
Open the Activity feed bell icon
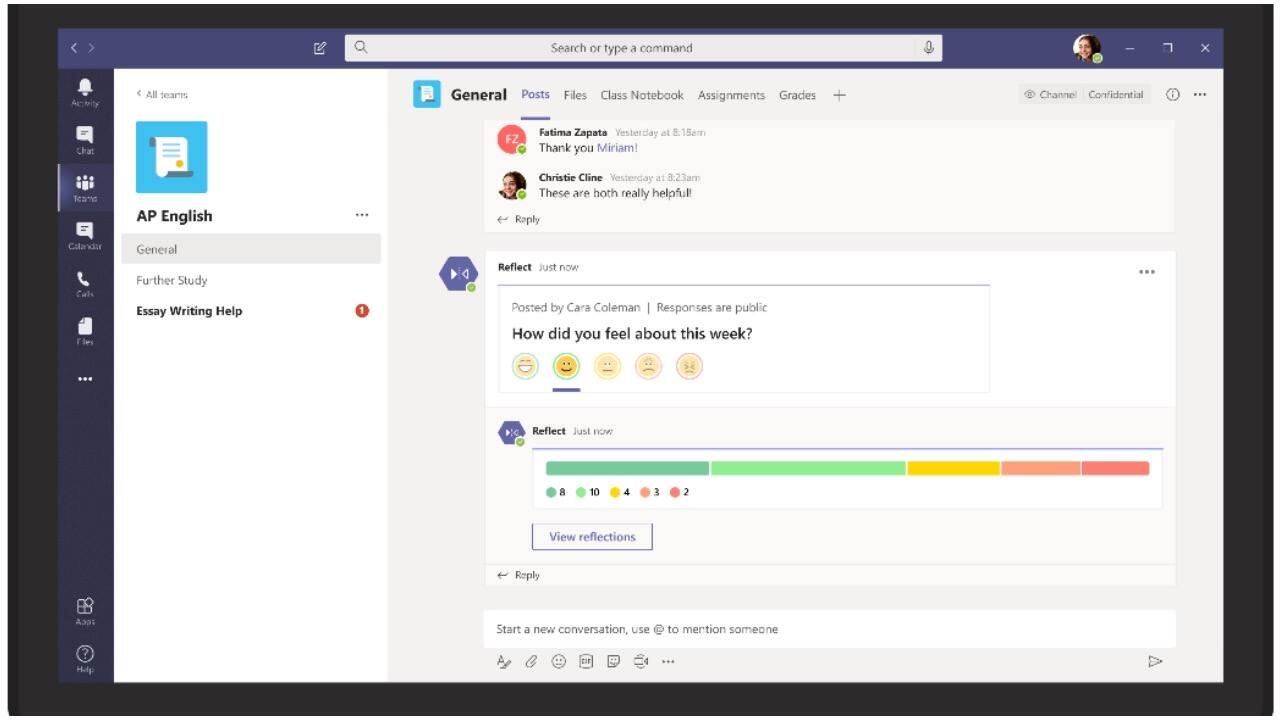tap(85, 89)
